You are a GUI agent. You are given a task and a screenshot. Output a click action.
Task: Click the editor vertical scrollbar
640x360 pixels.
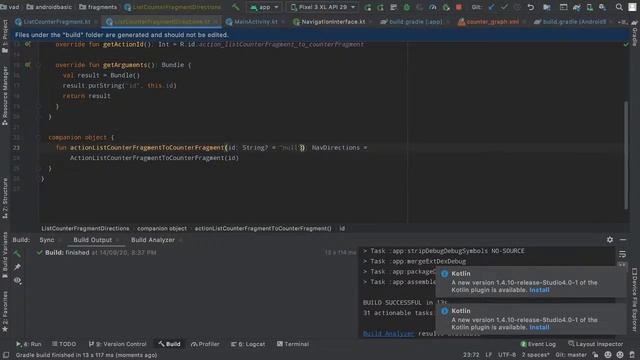[x=626, y=155]
